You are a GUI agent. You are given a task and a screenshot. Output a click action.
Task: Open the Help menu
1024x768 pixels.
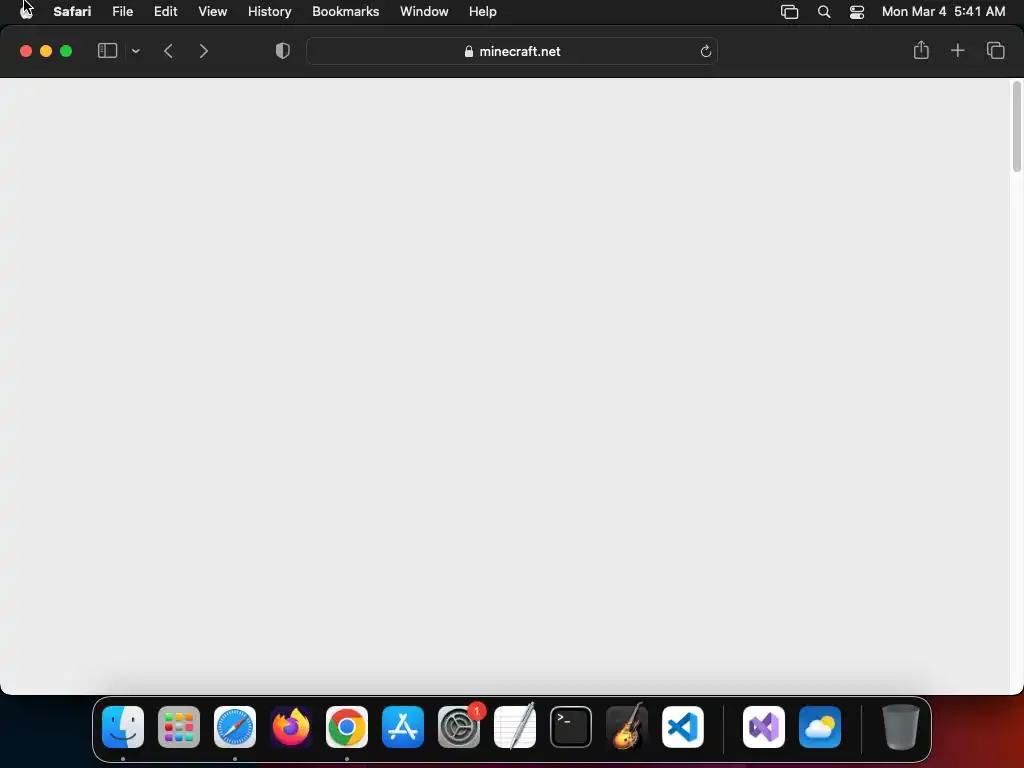click(x=483, y=11)
